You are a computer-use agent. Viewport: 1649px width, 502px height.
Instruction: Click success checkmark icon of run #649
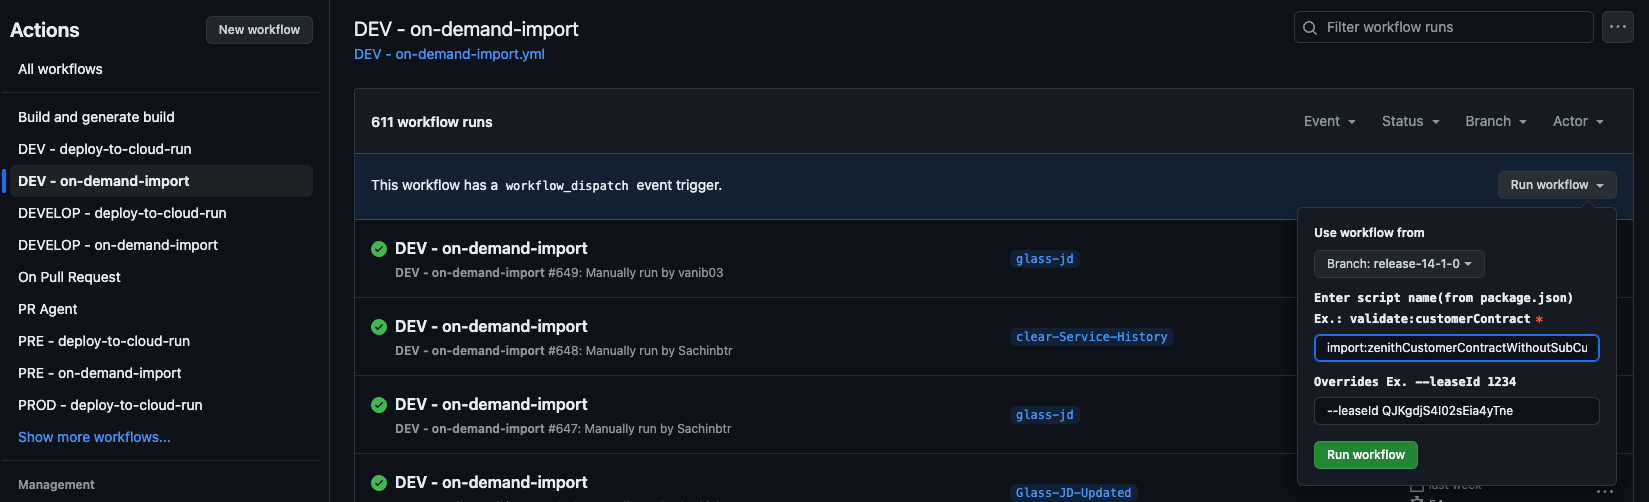(379, 249)
